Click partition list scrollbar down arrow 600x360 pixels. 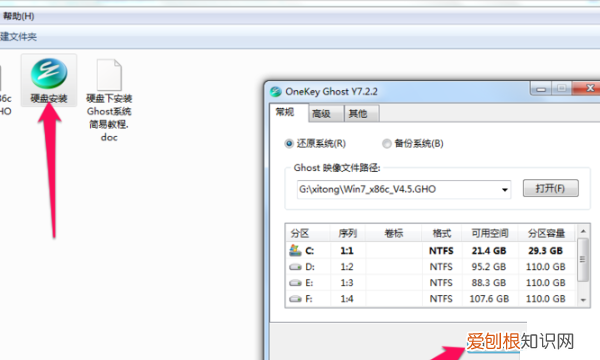coord(583,300)
